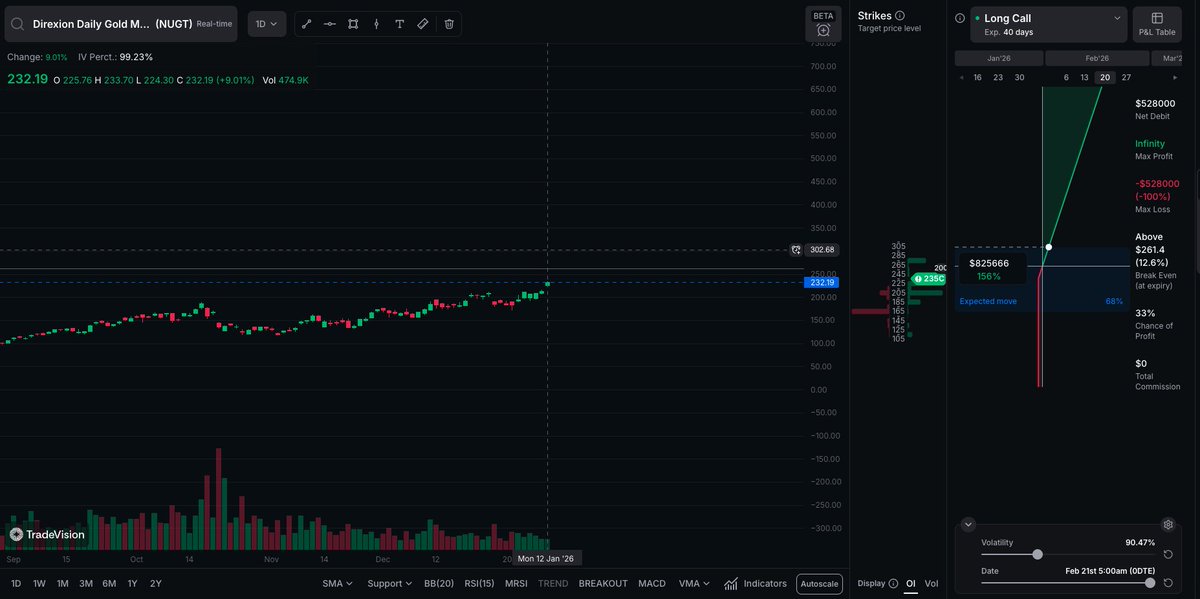The image size is (1200, 599).
Task: Choose expiration date 16
Action: point(977,77)
